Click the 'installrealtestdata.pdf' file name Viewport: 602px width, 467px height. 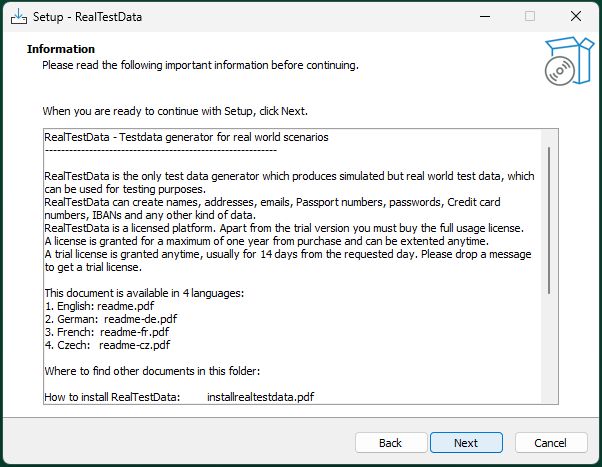tap(261, 397)
